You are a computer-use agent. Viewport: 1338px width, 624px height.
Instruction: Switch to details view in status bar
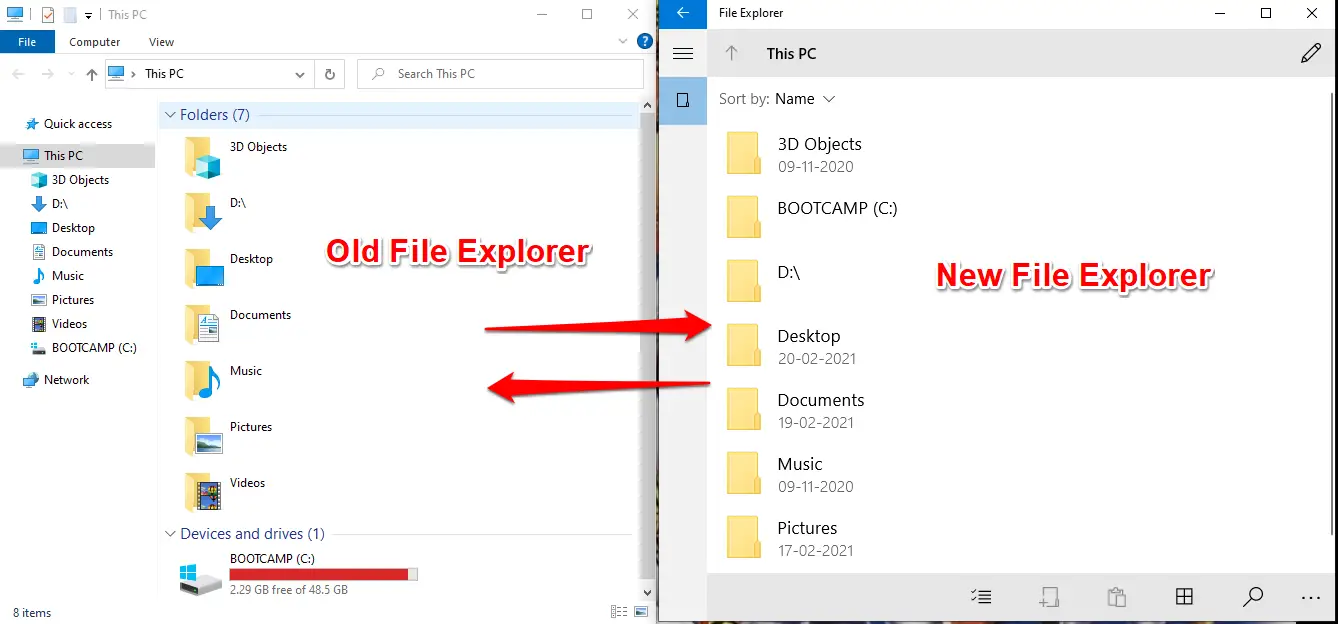tap(618, 612)
